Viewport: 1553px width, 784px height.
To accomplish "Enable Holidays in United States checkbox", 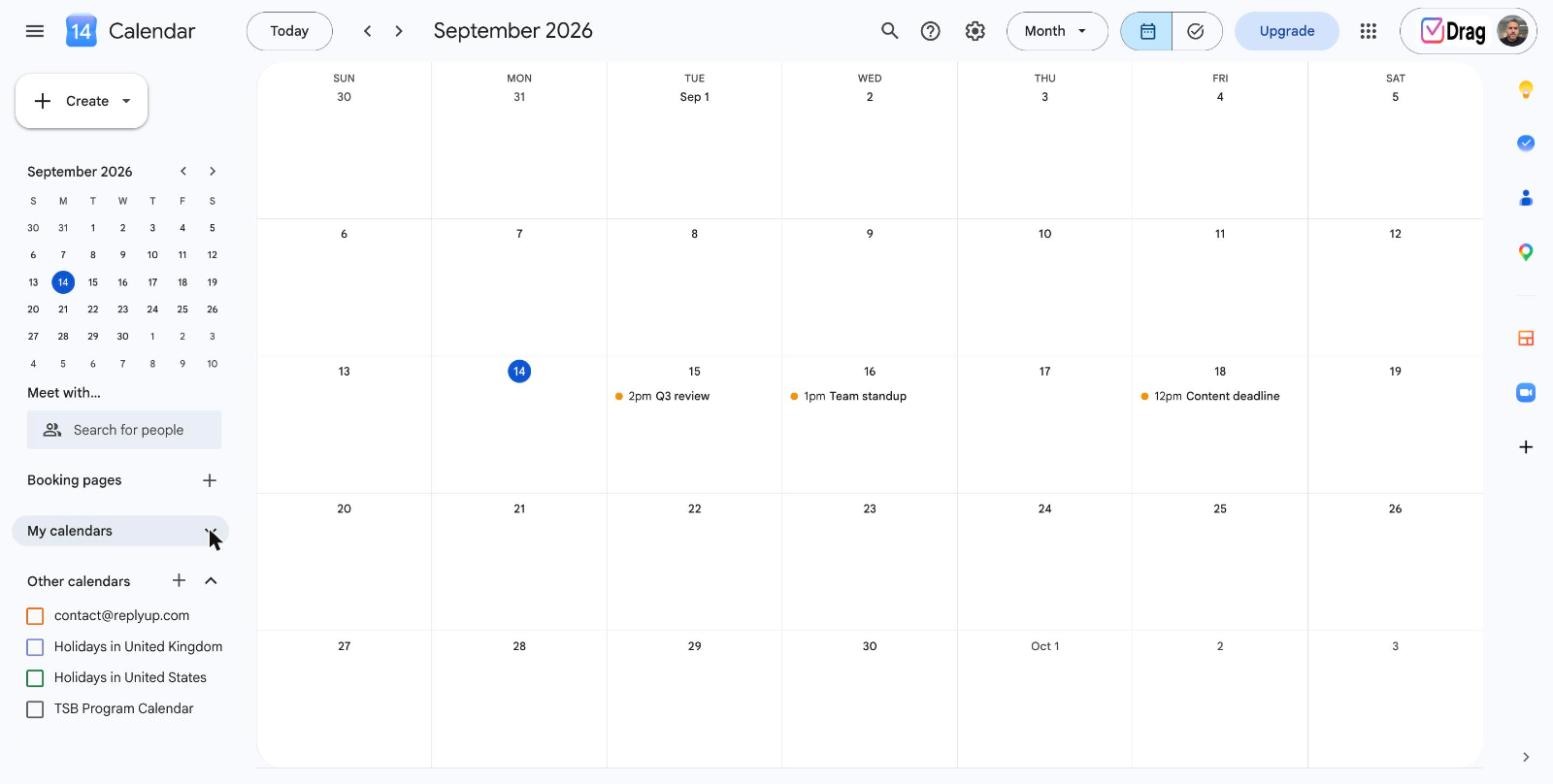I will pyautogui.click(x=35, y=678).
